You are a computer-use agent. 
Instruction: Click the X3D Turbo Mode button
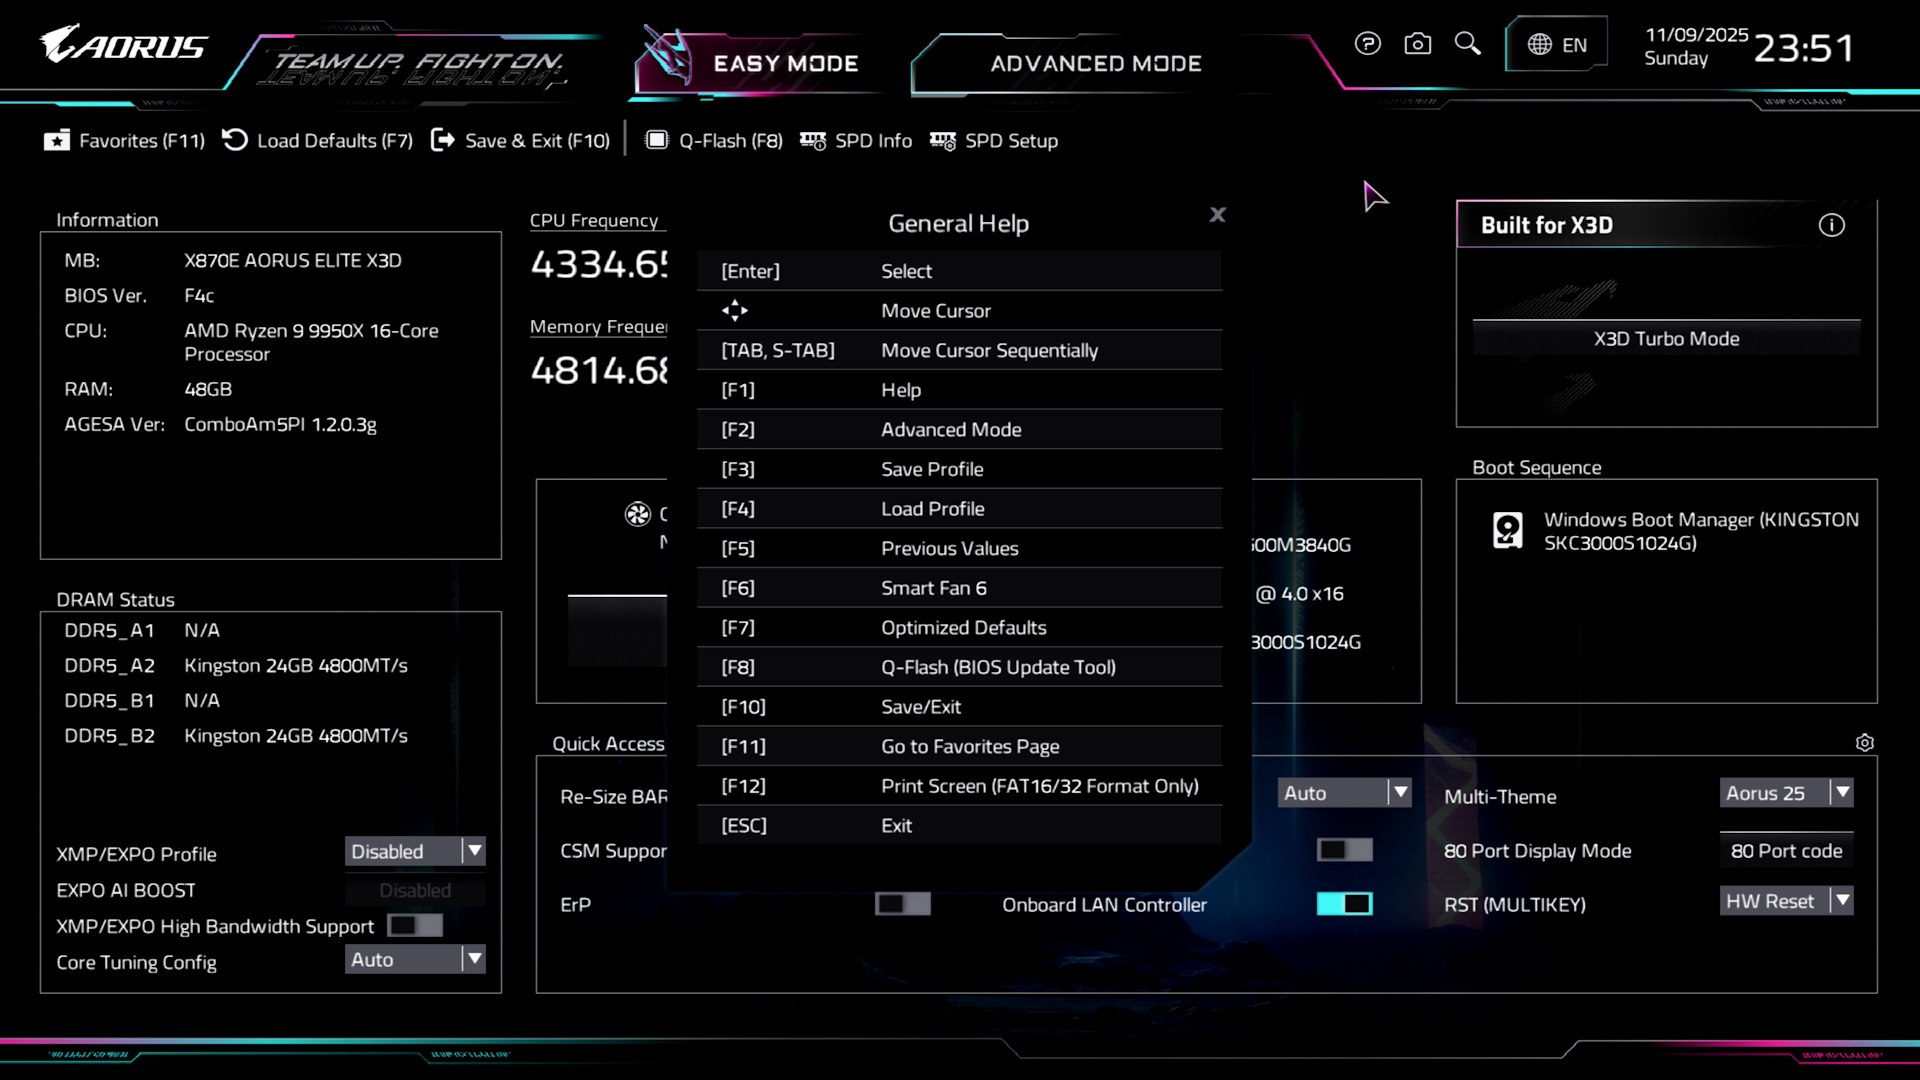click(1666, 339)
